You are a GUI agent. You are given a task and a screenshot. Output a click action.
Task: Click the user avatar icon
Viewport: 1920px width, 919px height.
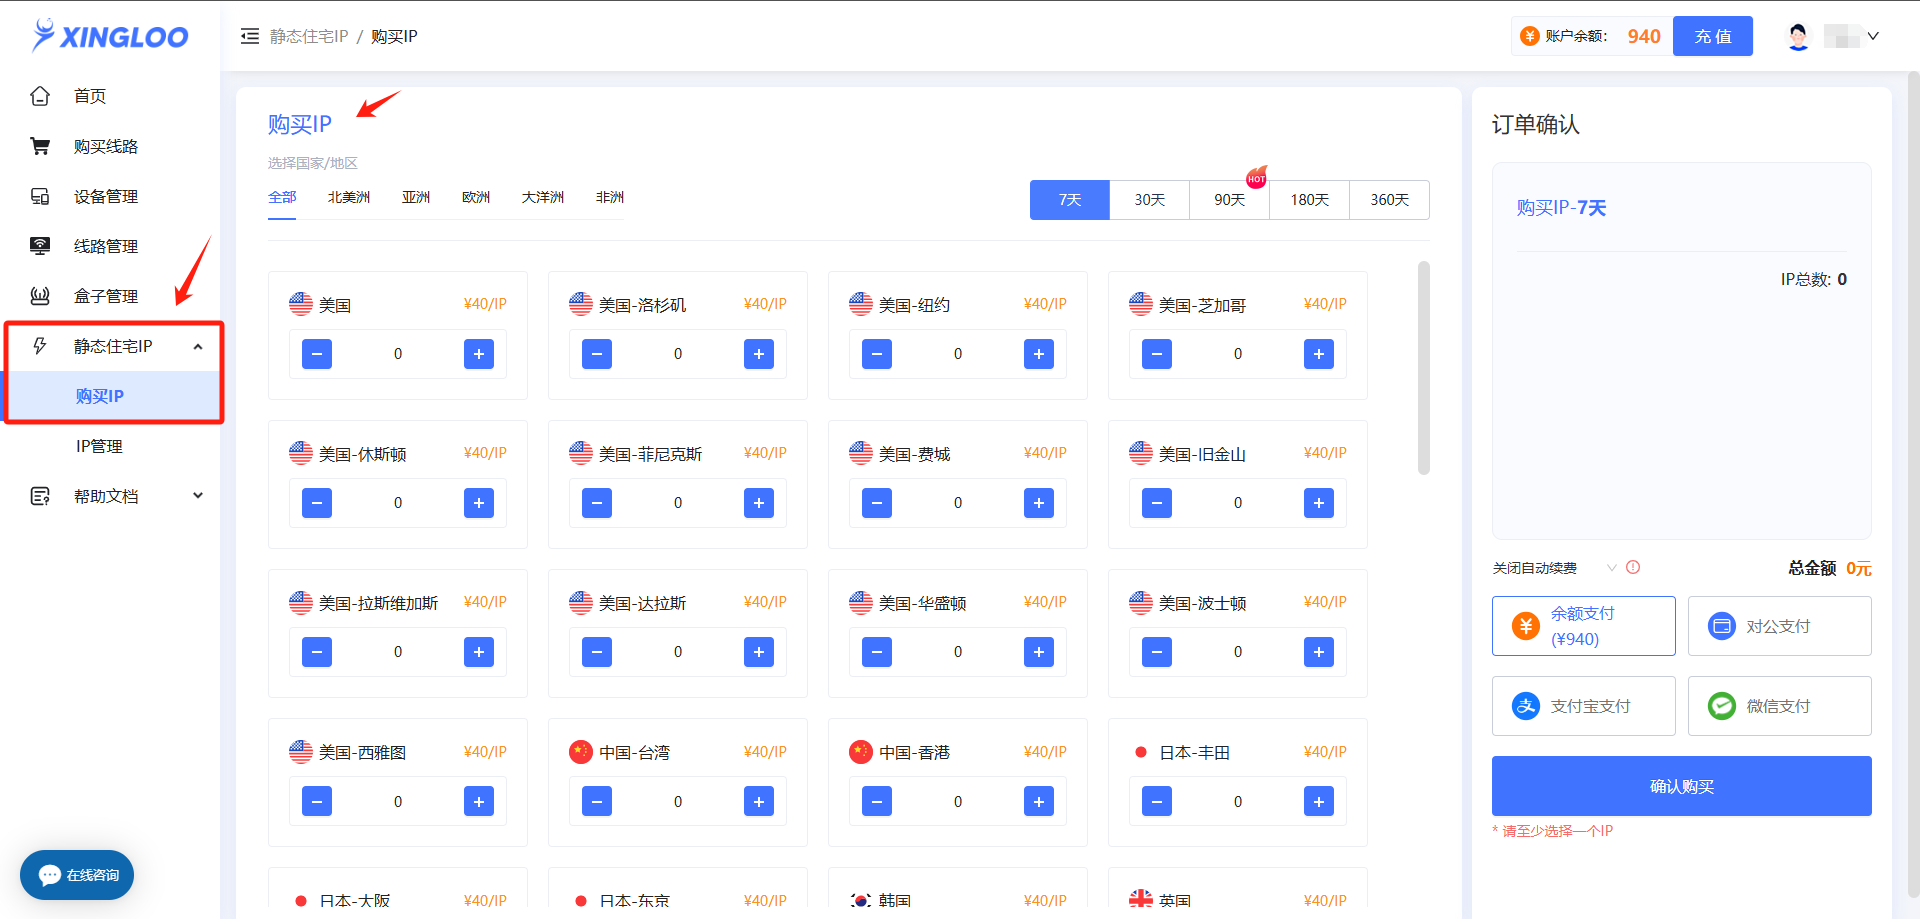[1798, 36]
